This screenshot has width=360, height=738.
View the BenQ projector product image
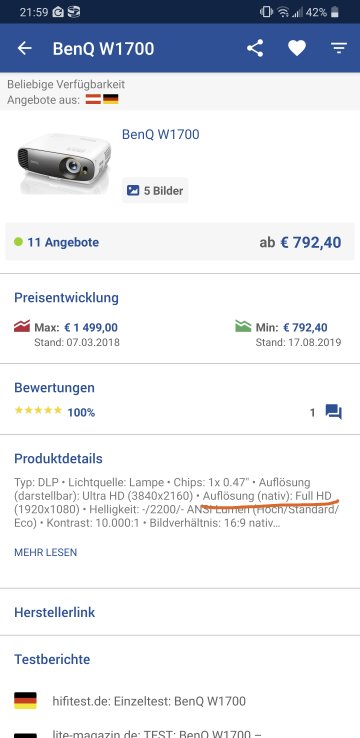tap(64, 163)
